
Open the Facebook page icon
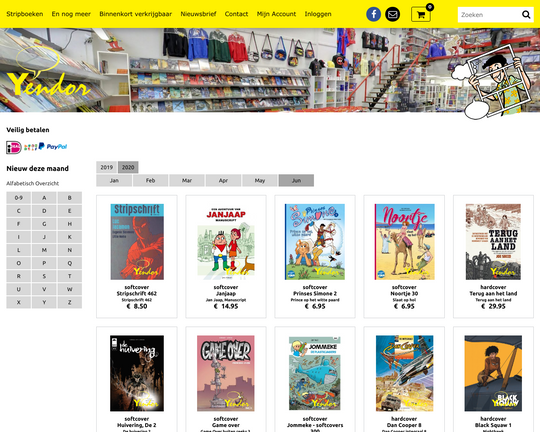tap(373, 14)
